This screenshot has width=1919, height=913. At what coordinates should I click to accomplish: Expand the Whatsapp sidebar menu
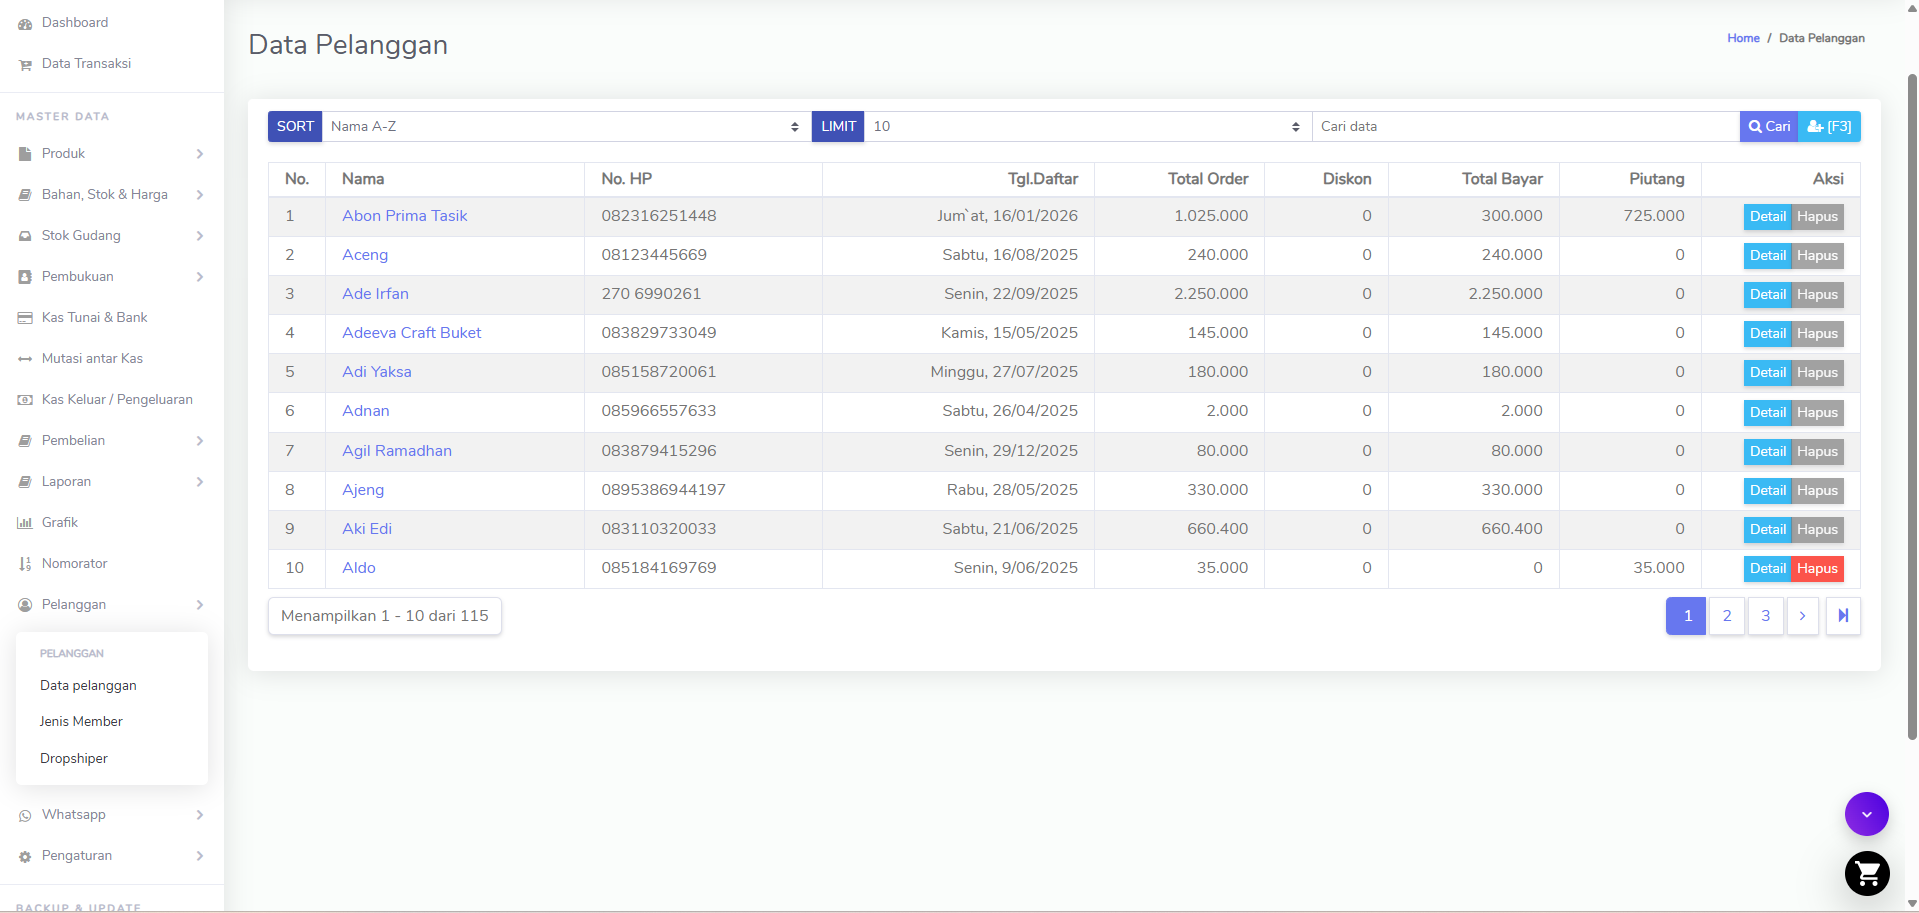pos(112,815)
